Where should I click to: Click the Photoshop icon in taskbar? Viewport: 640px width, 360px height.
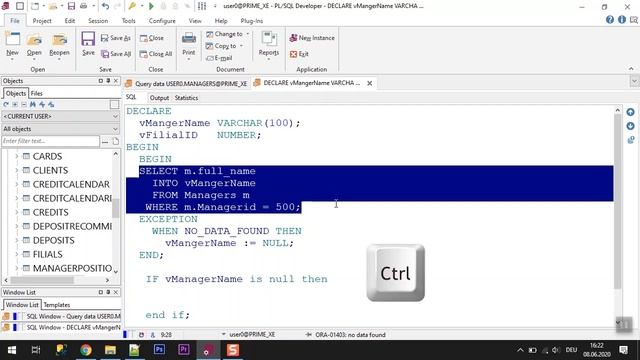click(x=159, y=350)
